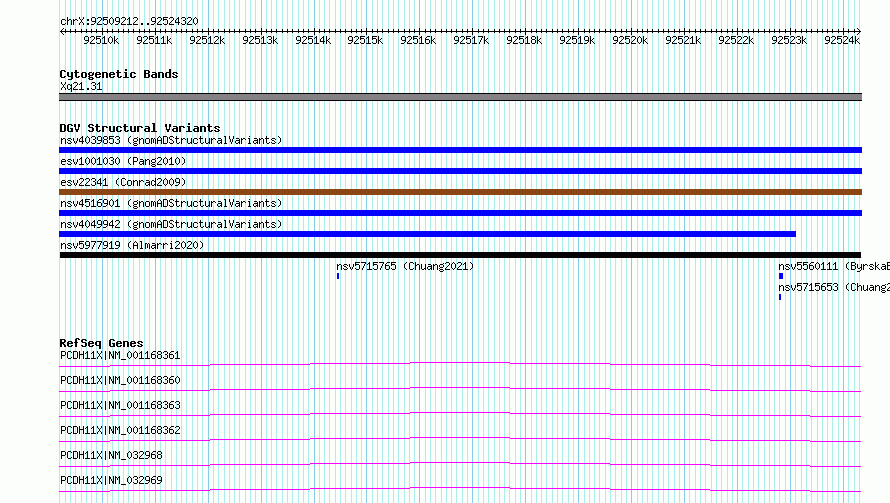Image resolution: width=890 pixels, height=503 pixels.
Task: Click the 92511k ruler tick label
Action: (154, 40)
